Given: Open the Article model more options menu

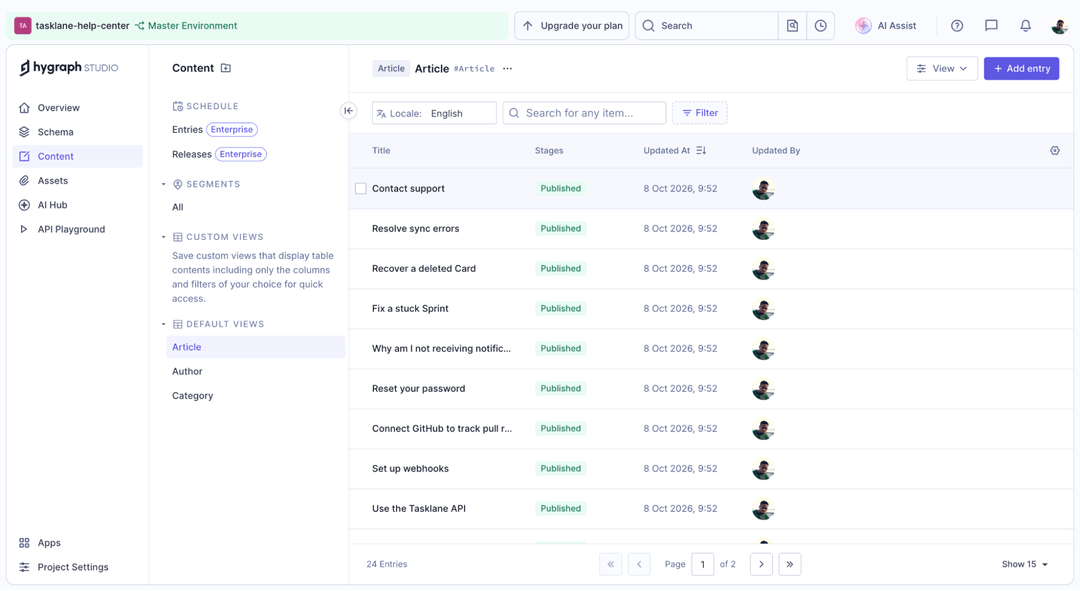Looking at the screenshot, I should click(x=508, y=68).
